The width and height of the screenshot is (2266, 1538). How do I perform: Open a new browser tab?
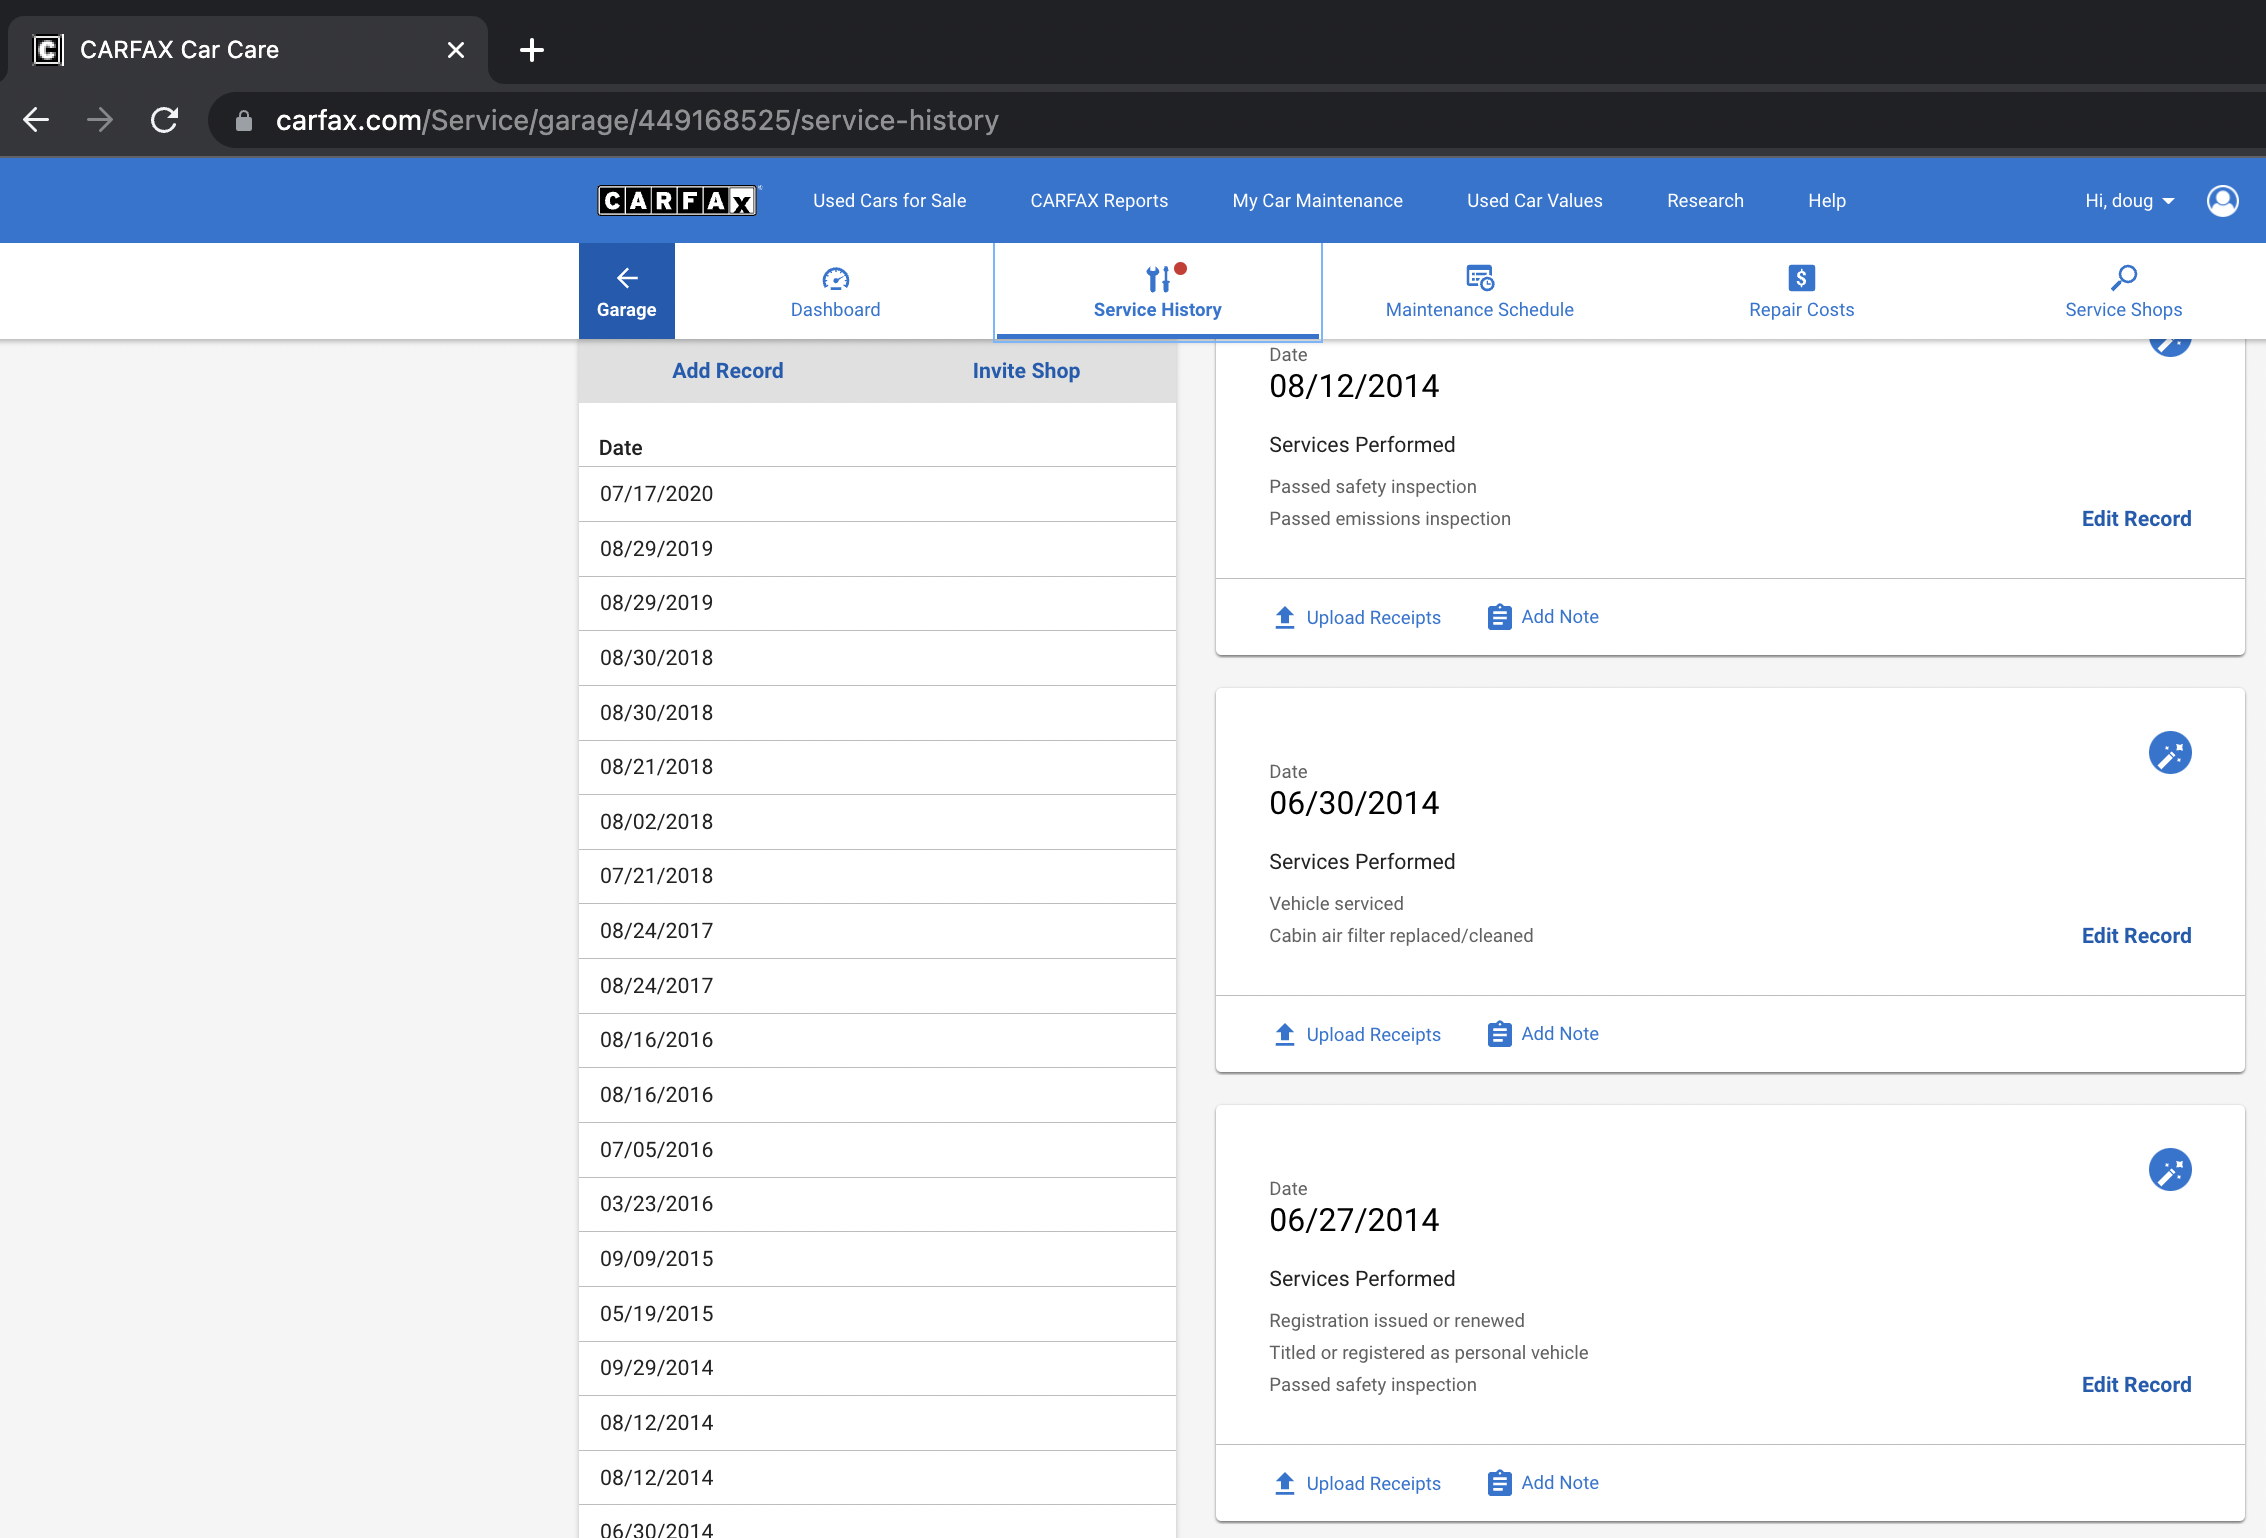[532, 50]
